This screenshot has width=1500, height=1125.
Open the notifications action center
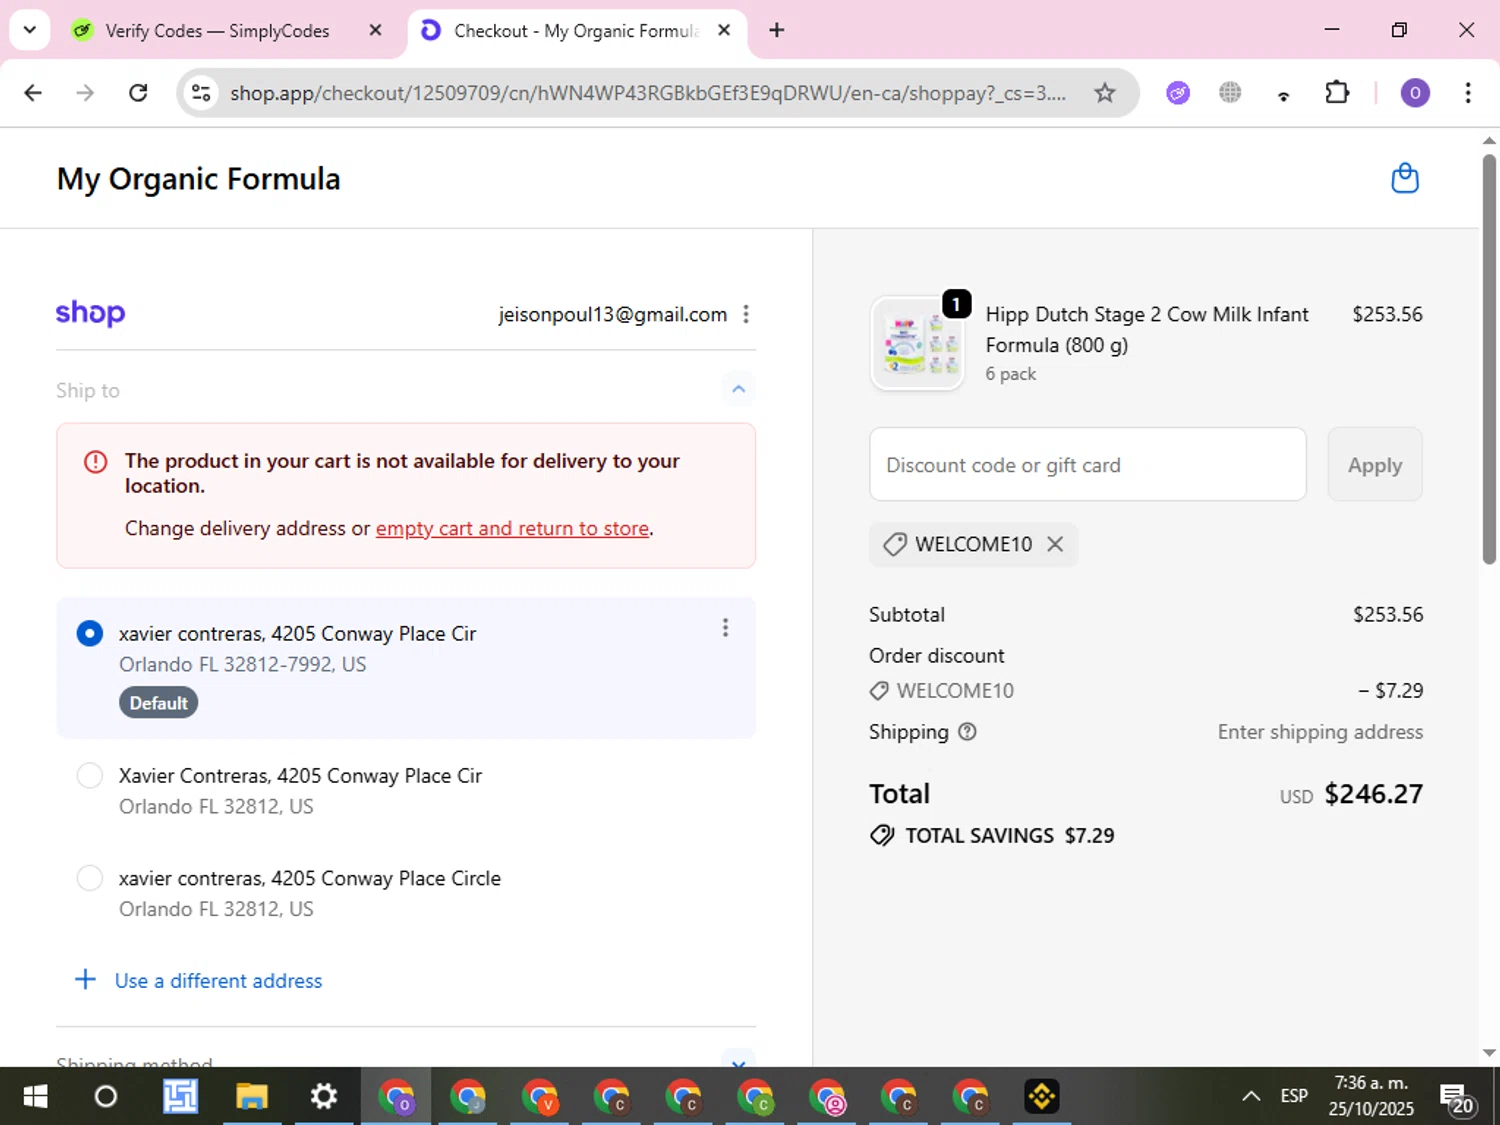click(x=1457, y=1097)
